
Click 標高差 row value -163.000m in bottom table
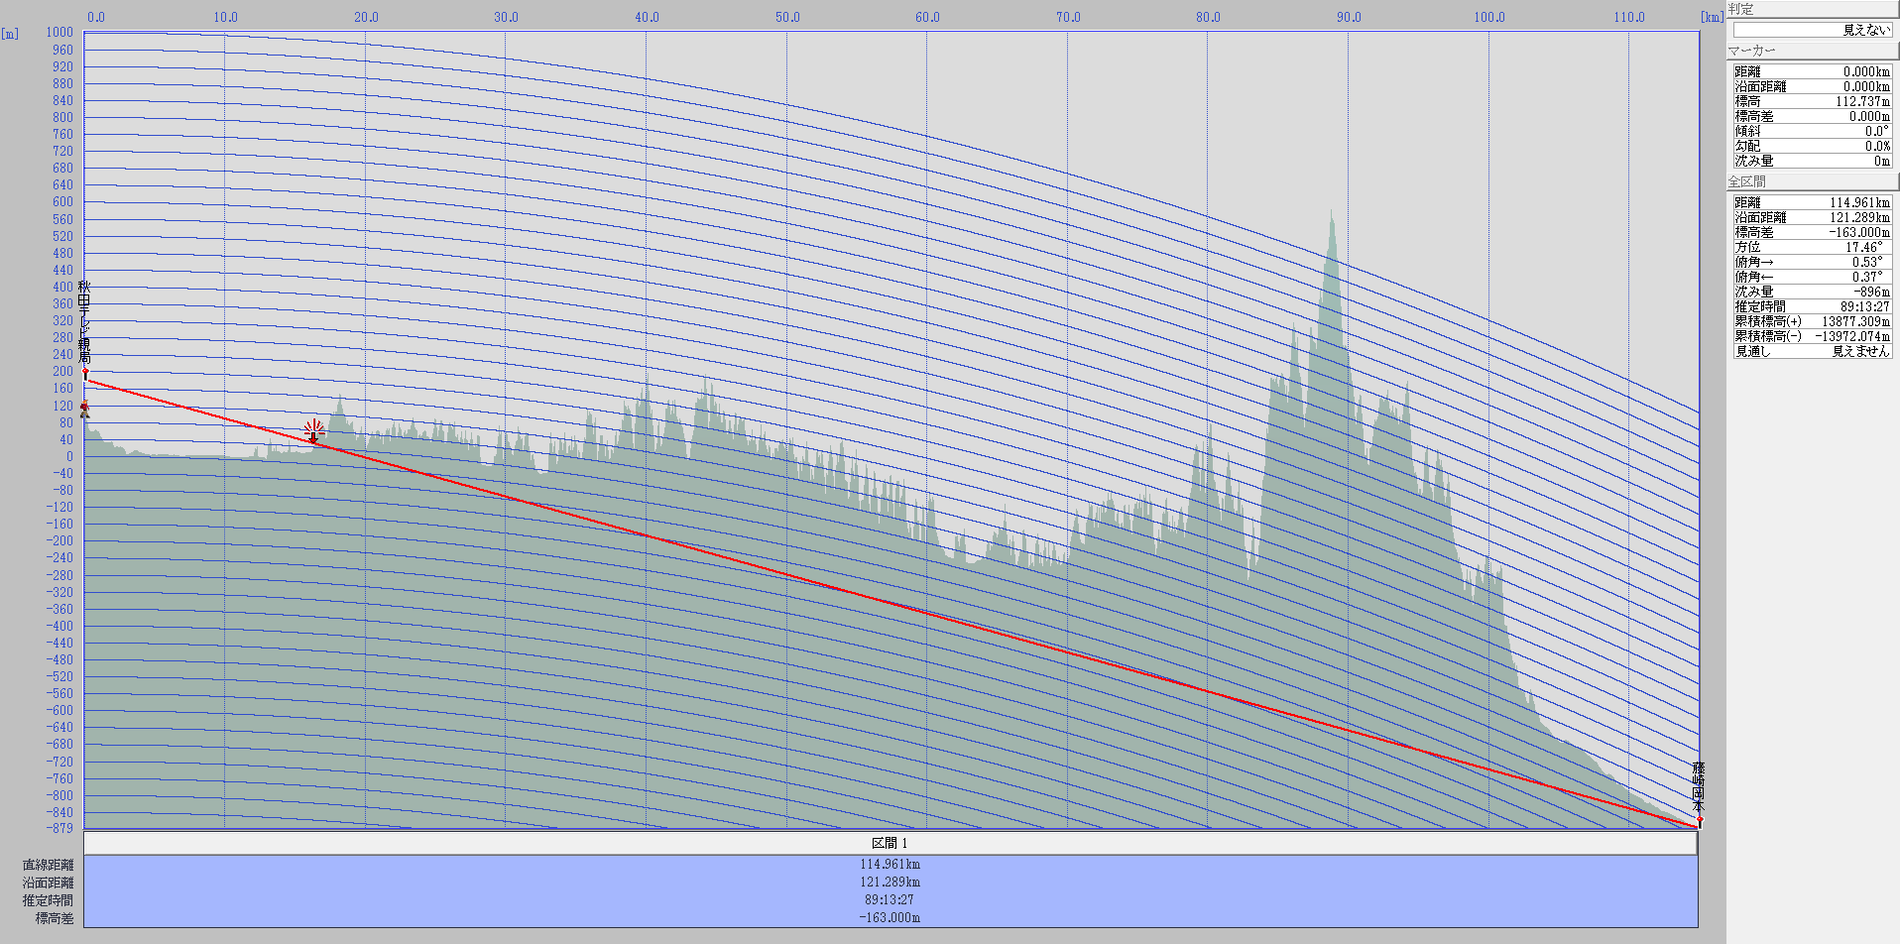pyautogui.click(x=890, y=918)
